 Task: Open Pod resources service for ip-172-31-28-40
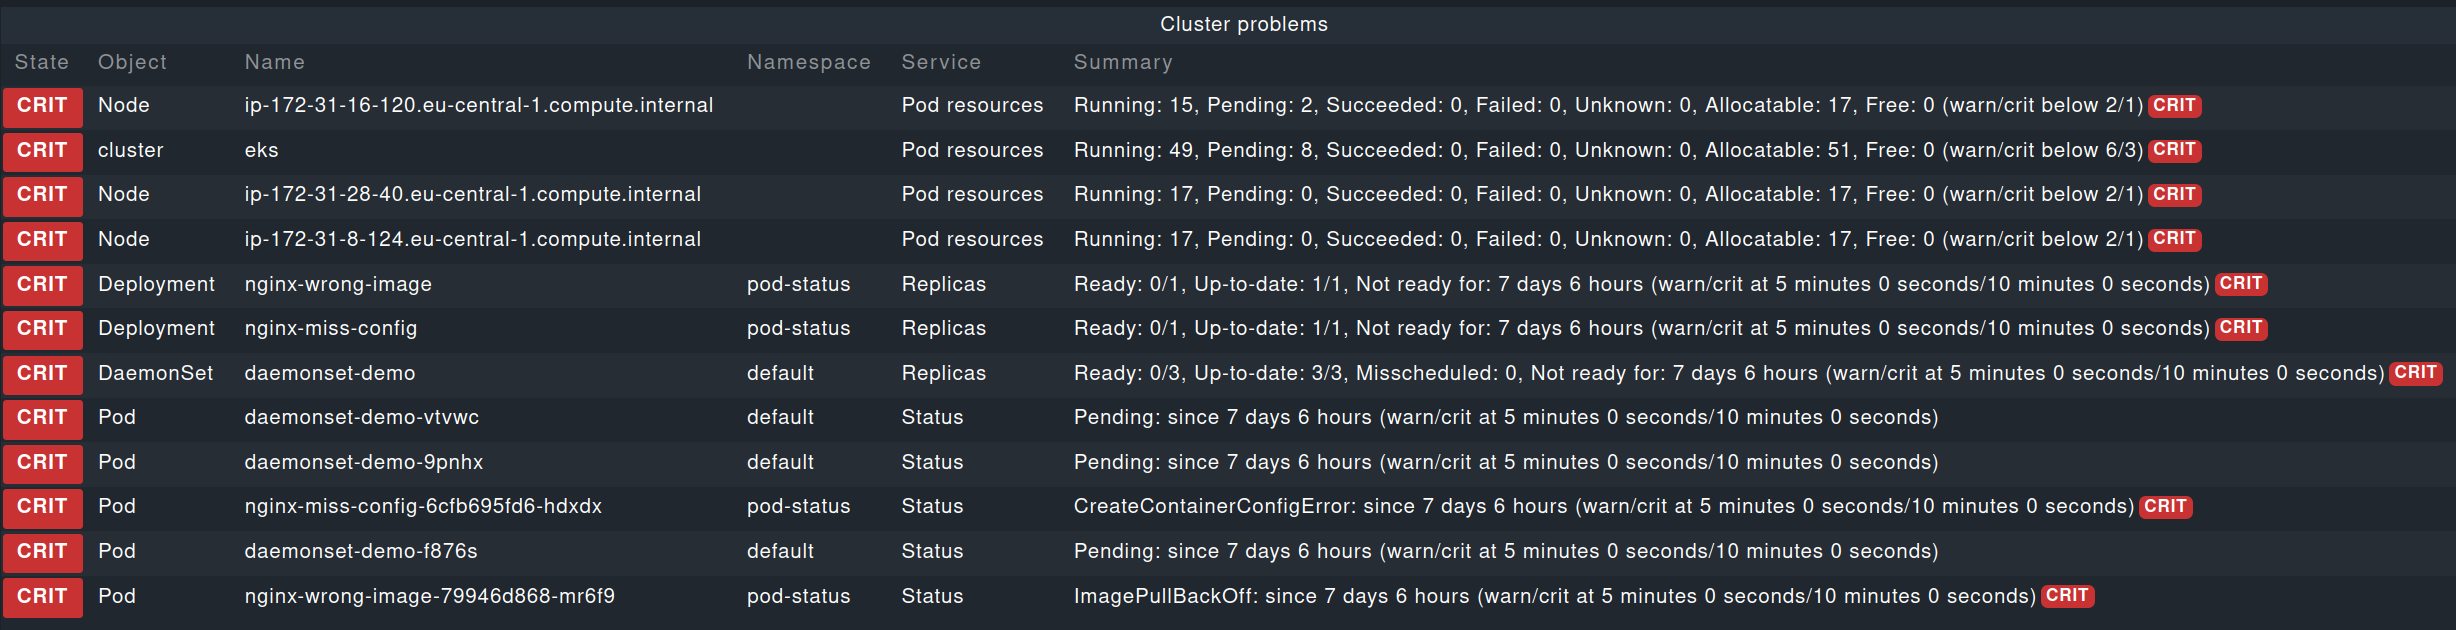click(972, 194)
